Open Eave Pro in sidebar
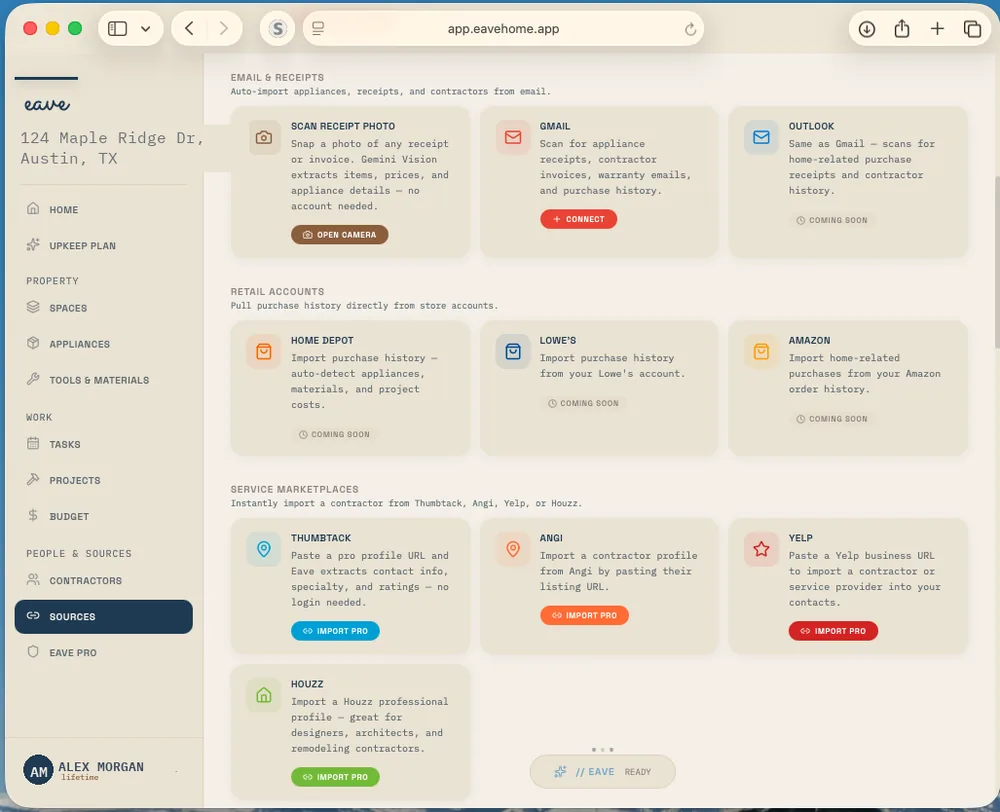Image resolution: width=1000 pixels, height=812 pixels. click(103, 653)
